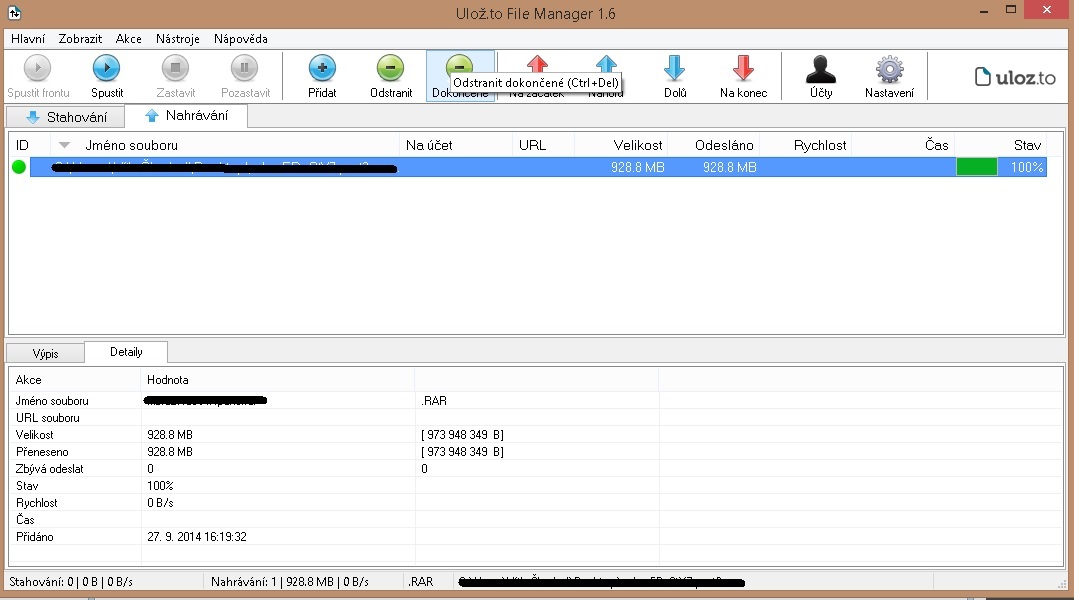This screenshot has height=600, width=1074.
Task: Switch to the Výpis tab
Action: pyautogui.click(x=45, y=353)
